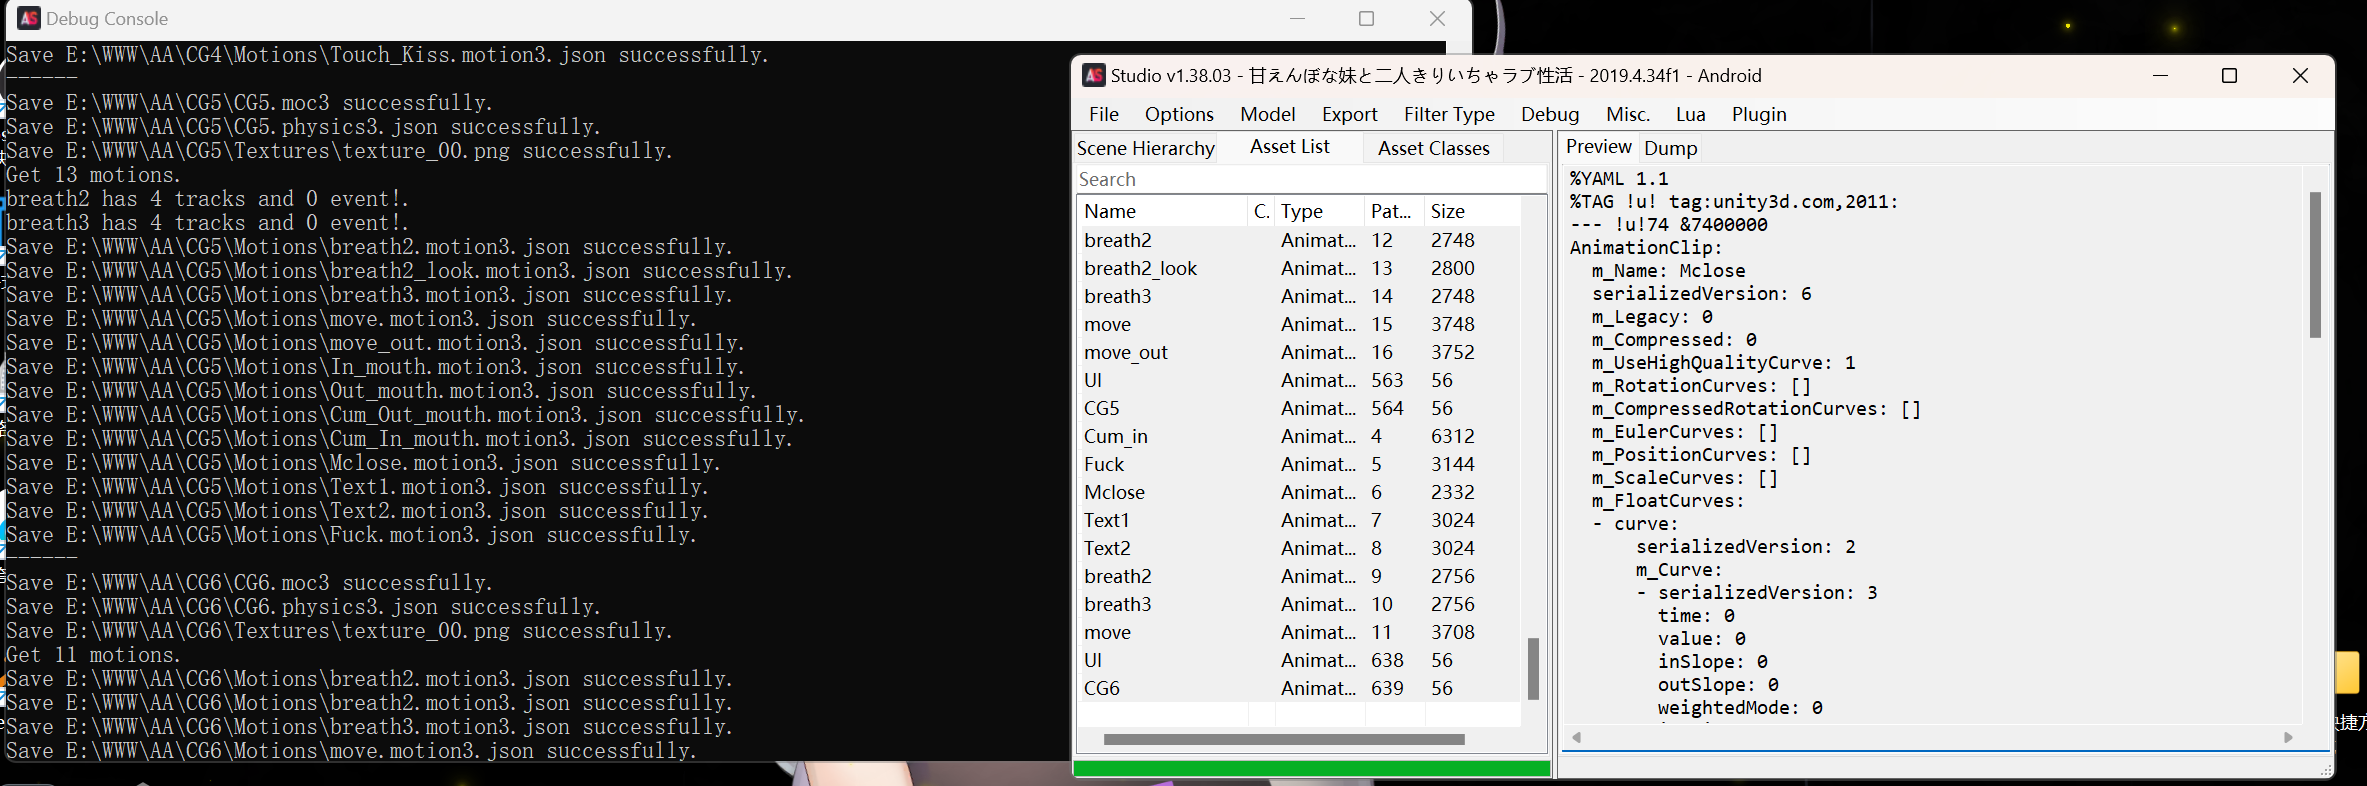
Task: Switch to the Preview tab
Action: [x=1598, y=147]
